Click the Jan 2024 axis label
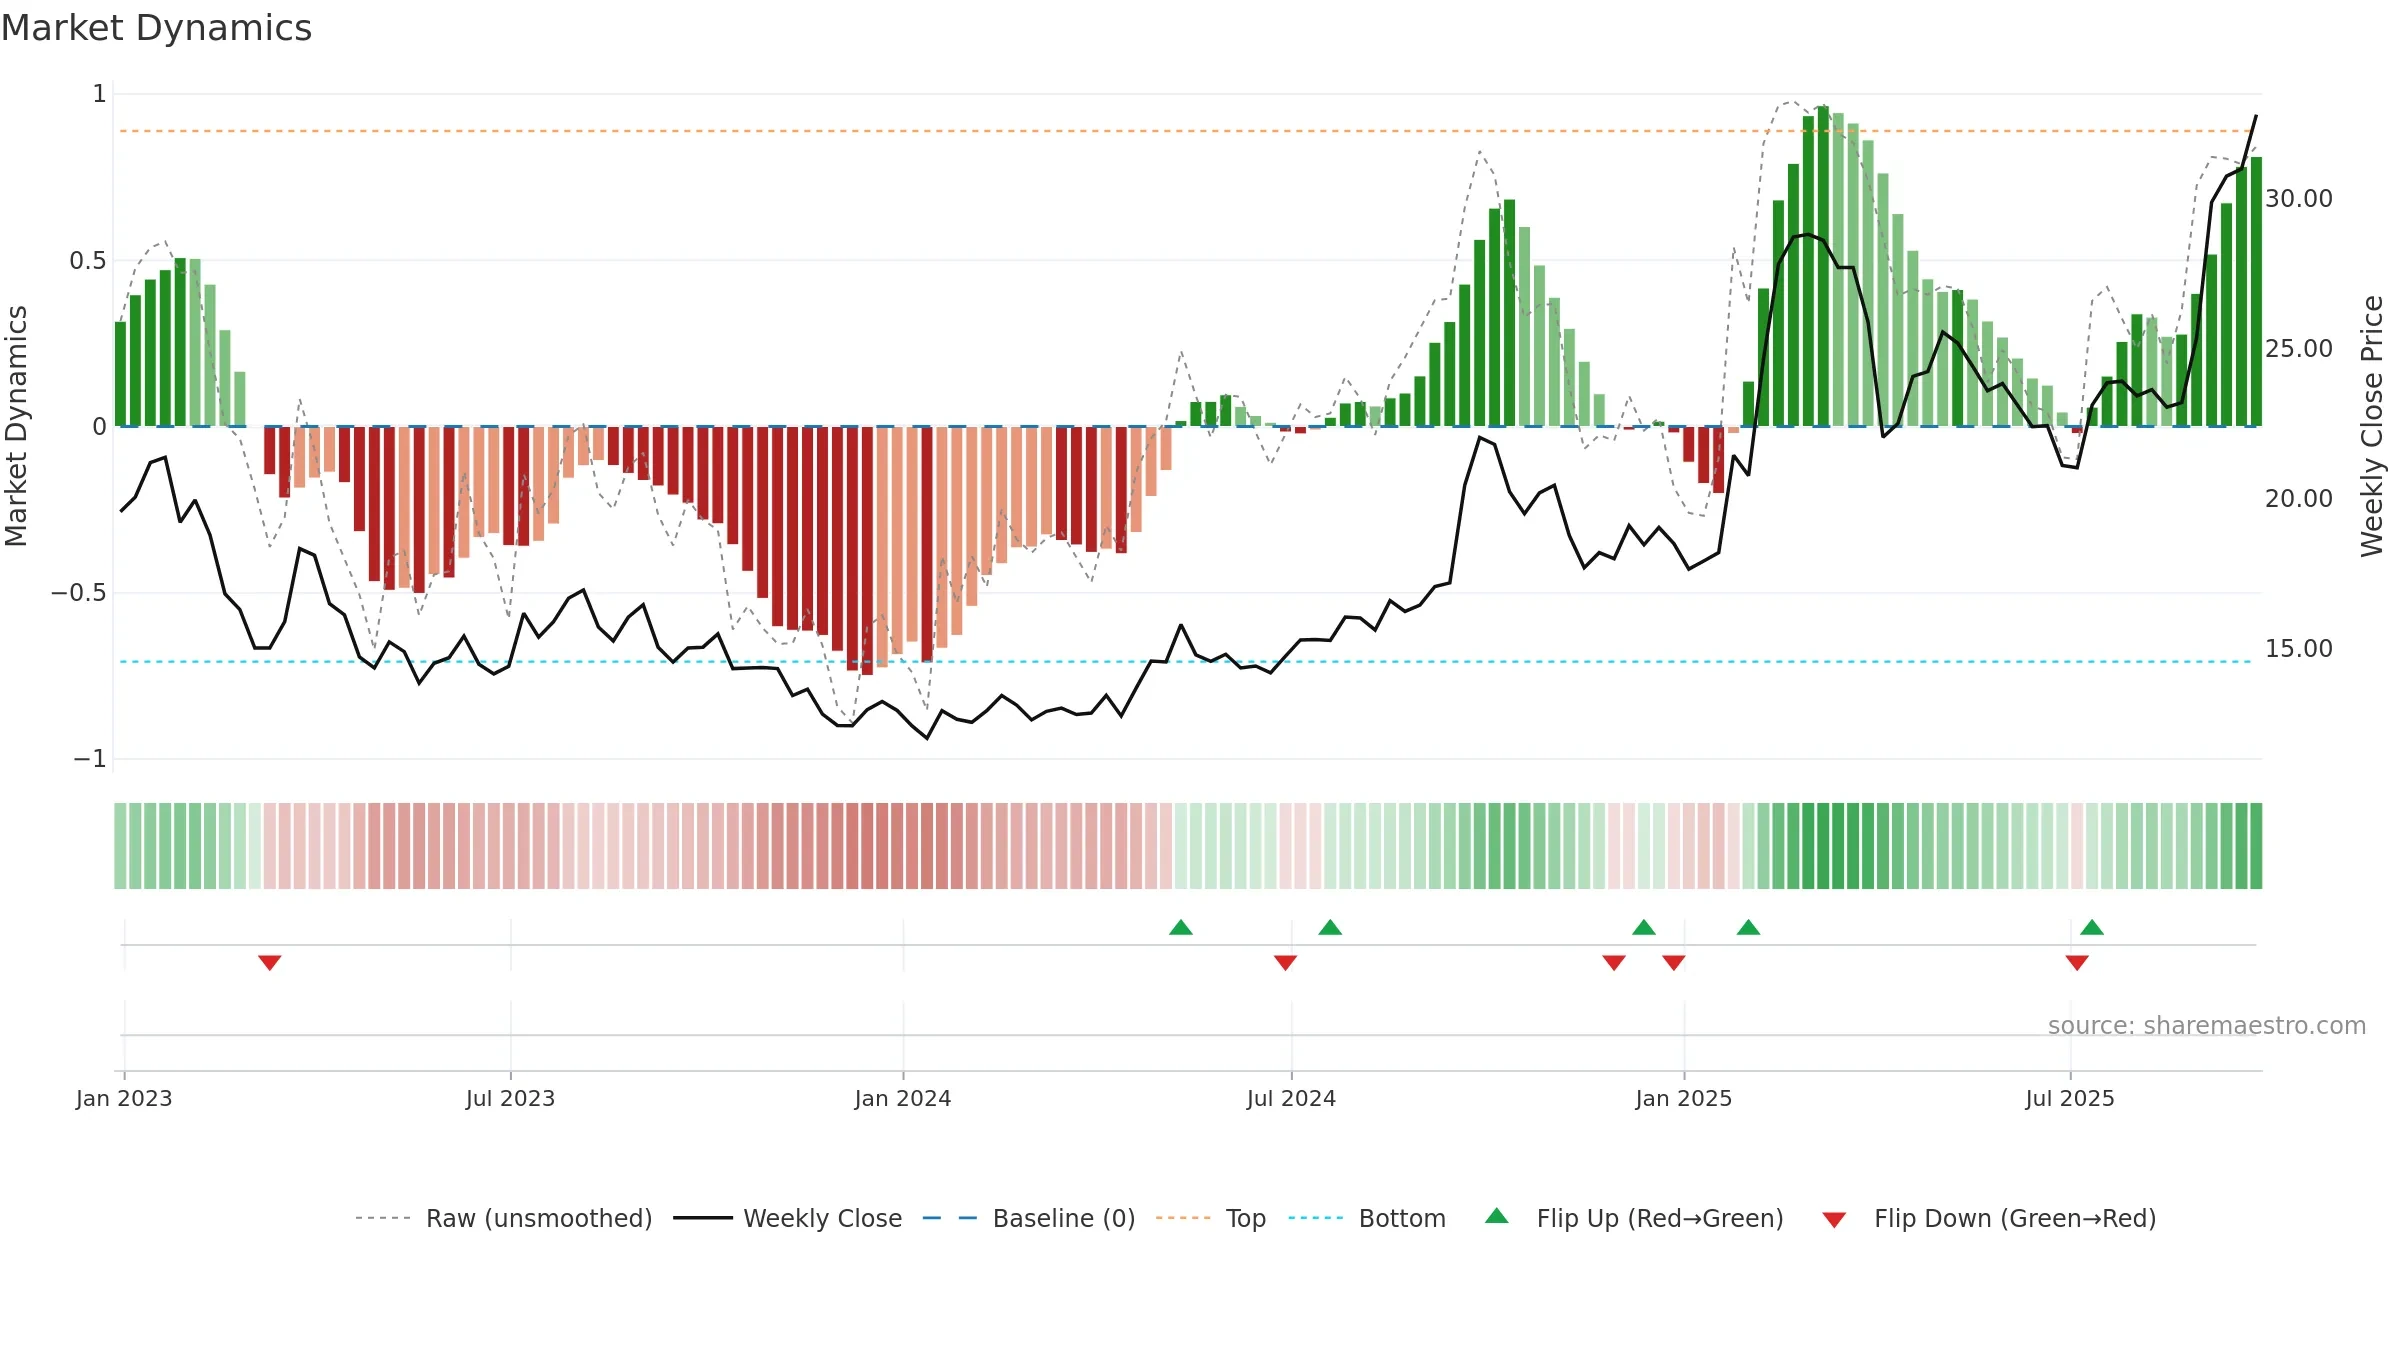Image resolution: width=2400 pixels, height=1350 pixels. 903,1099
